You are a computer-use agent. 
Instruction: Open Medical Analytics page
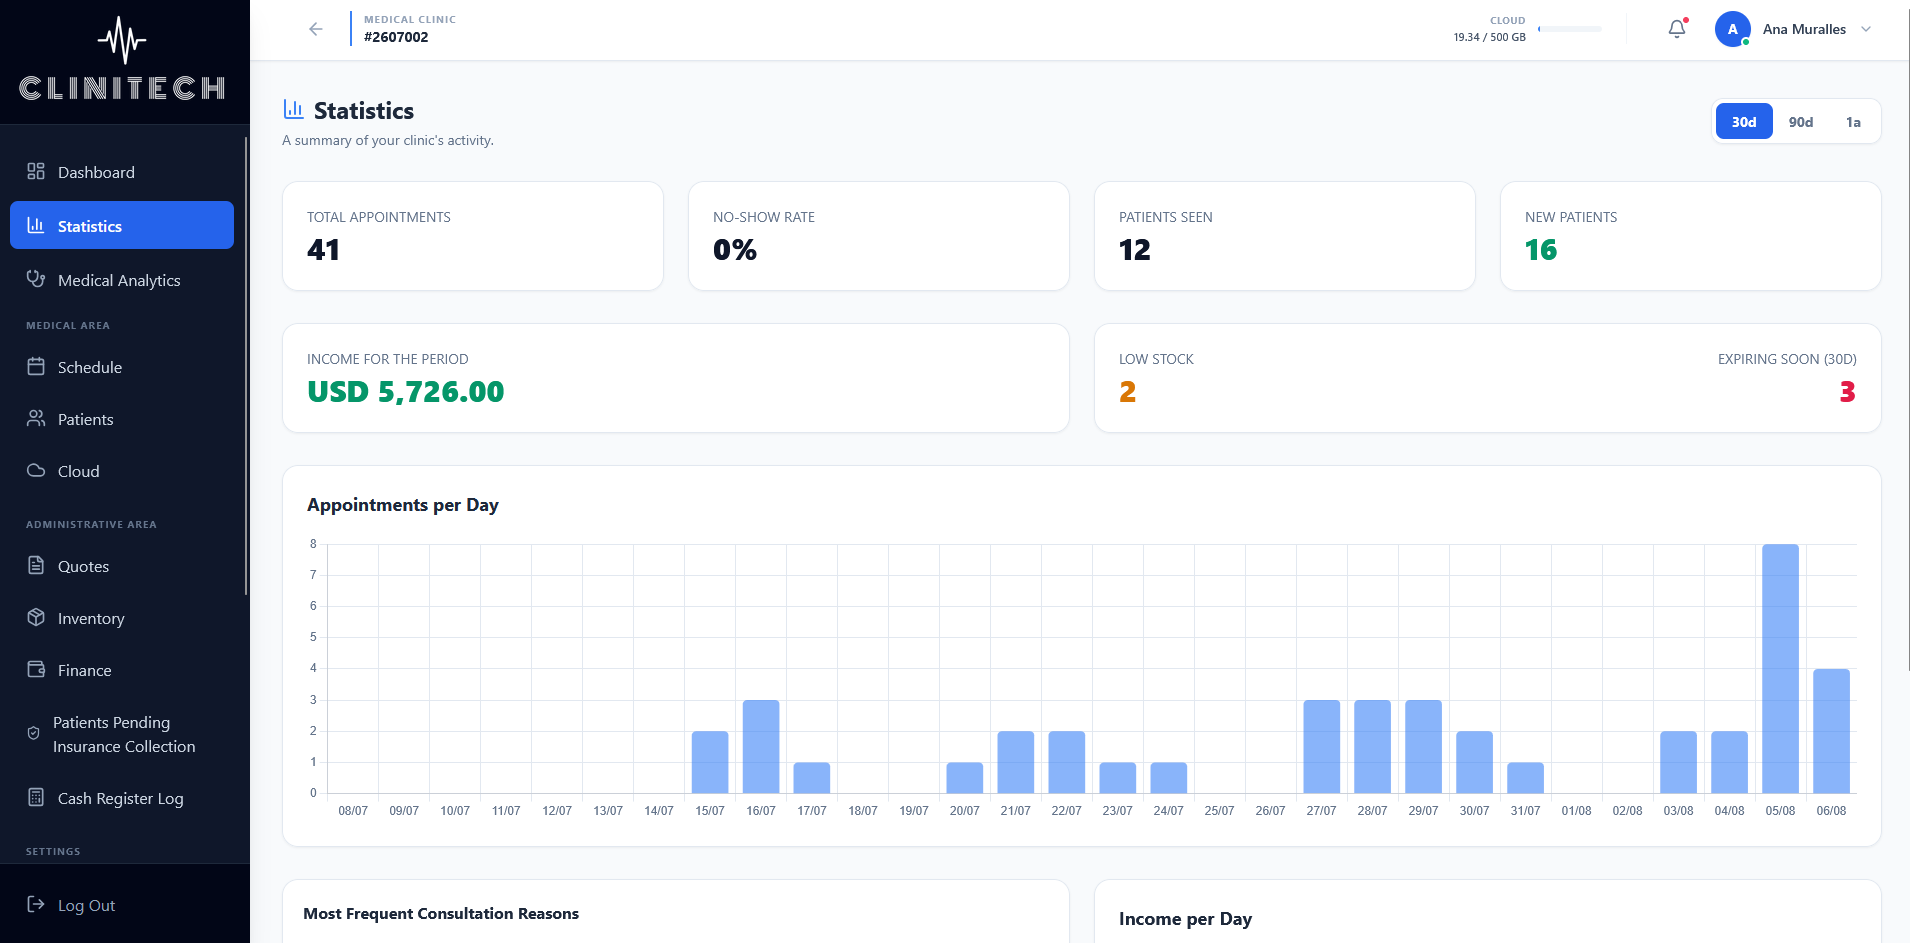click(122, 280)
